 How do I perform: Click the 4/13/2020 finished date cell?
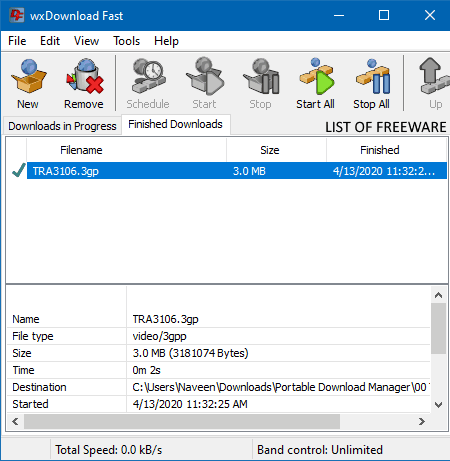pos(384,171)
